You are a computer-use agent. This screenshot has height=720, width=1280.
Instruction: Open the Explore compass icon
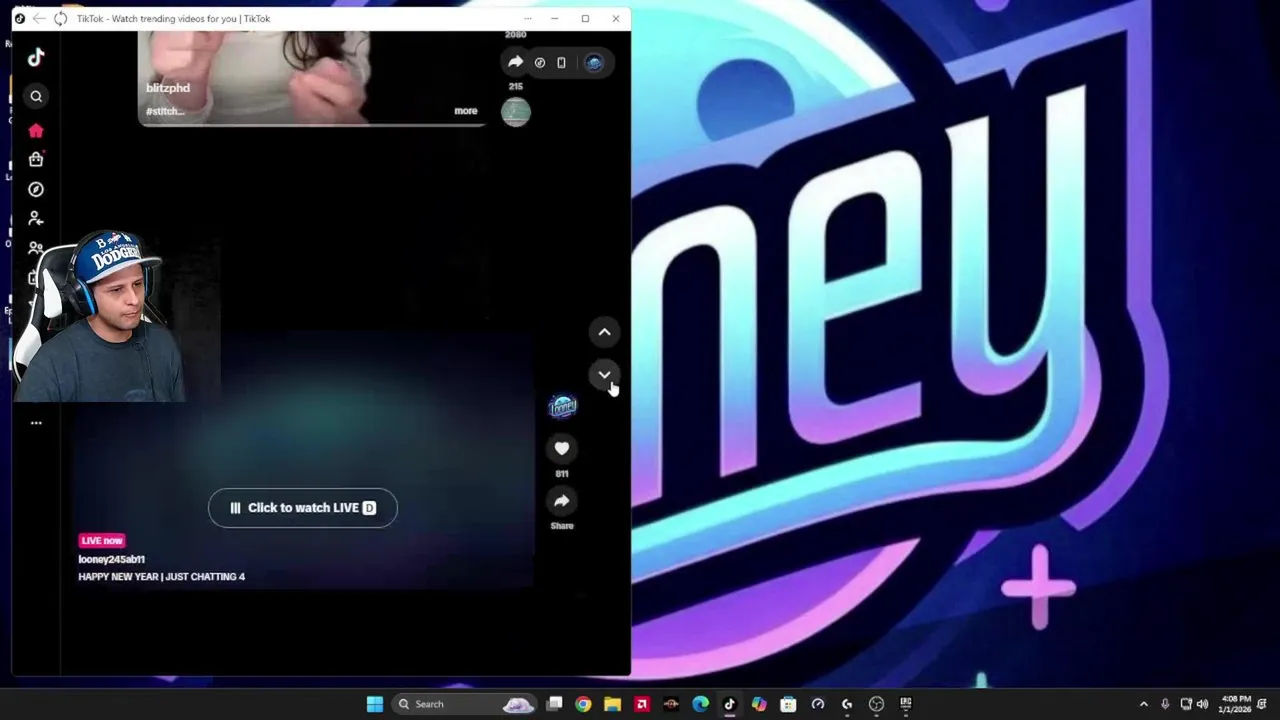[36, 189]
